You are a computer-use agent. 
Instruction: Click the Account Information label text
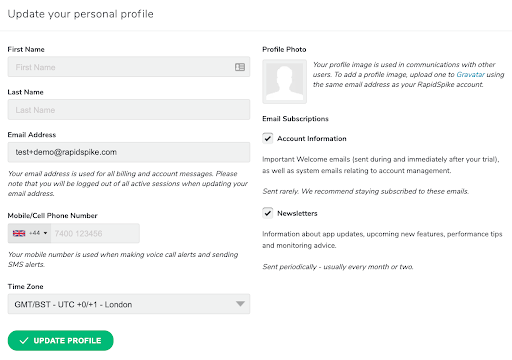(x=312, y=138)
